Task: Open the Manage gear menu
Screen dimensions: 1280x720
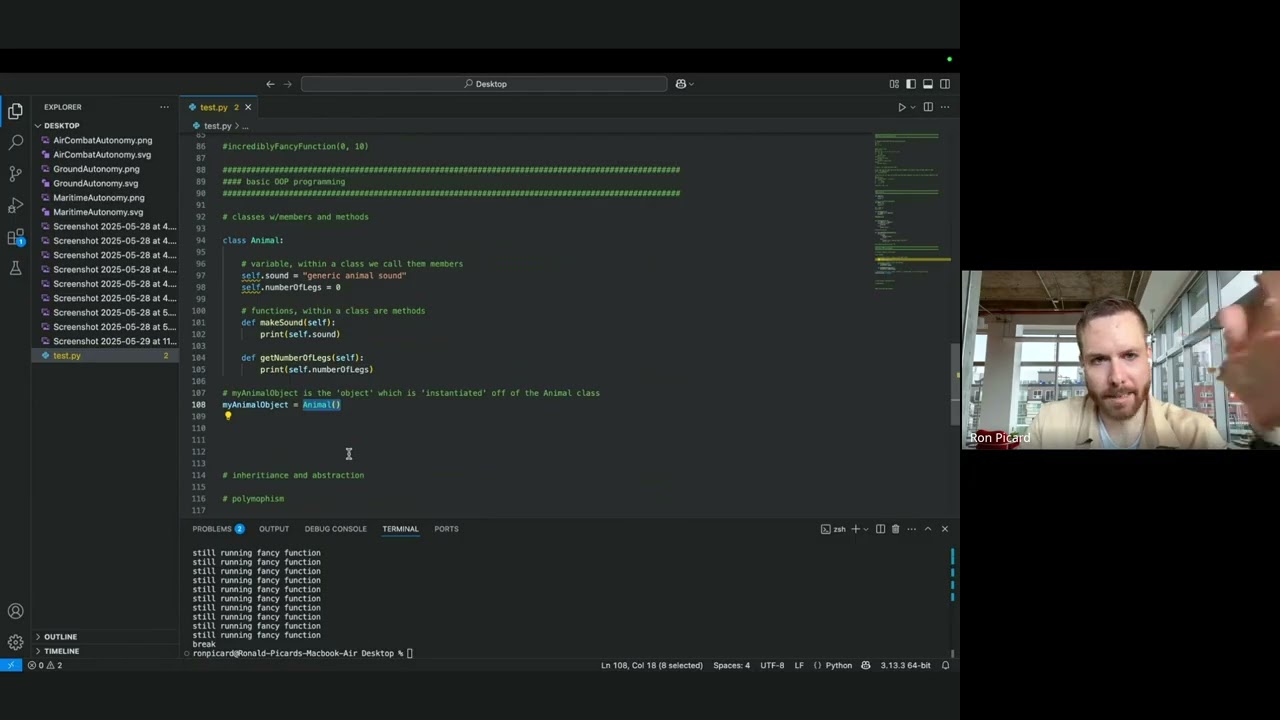Action: click(x=15, y=642)
